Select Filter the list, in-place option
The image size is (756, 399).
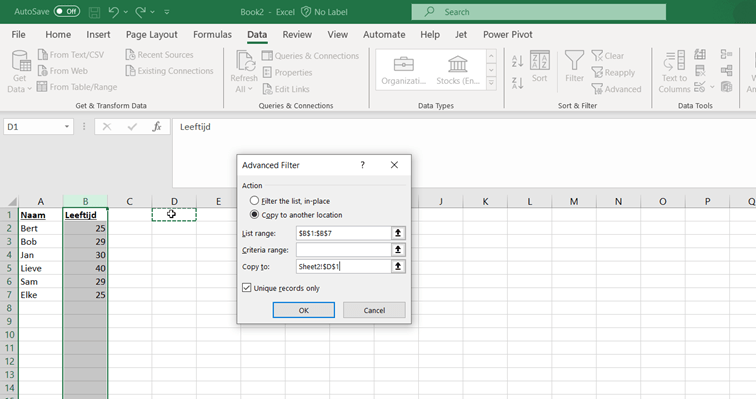(x=254, y=200)
